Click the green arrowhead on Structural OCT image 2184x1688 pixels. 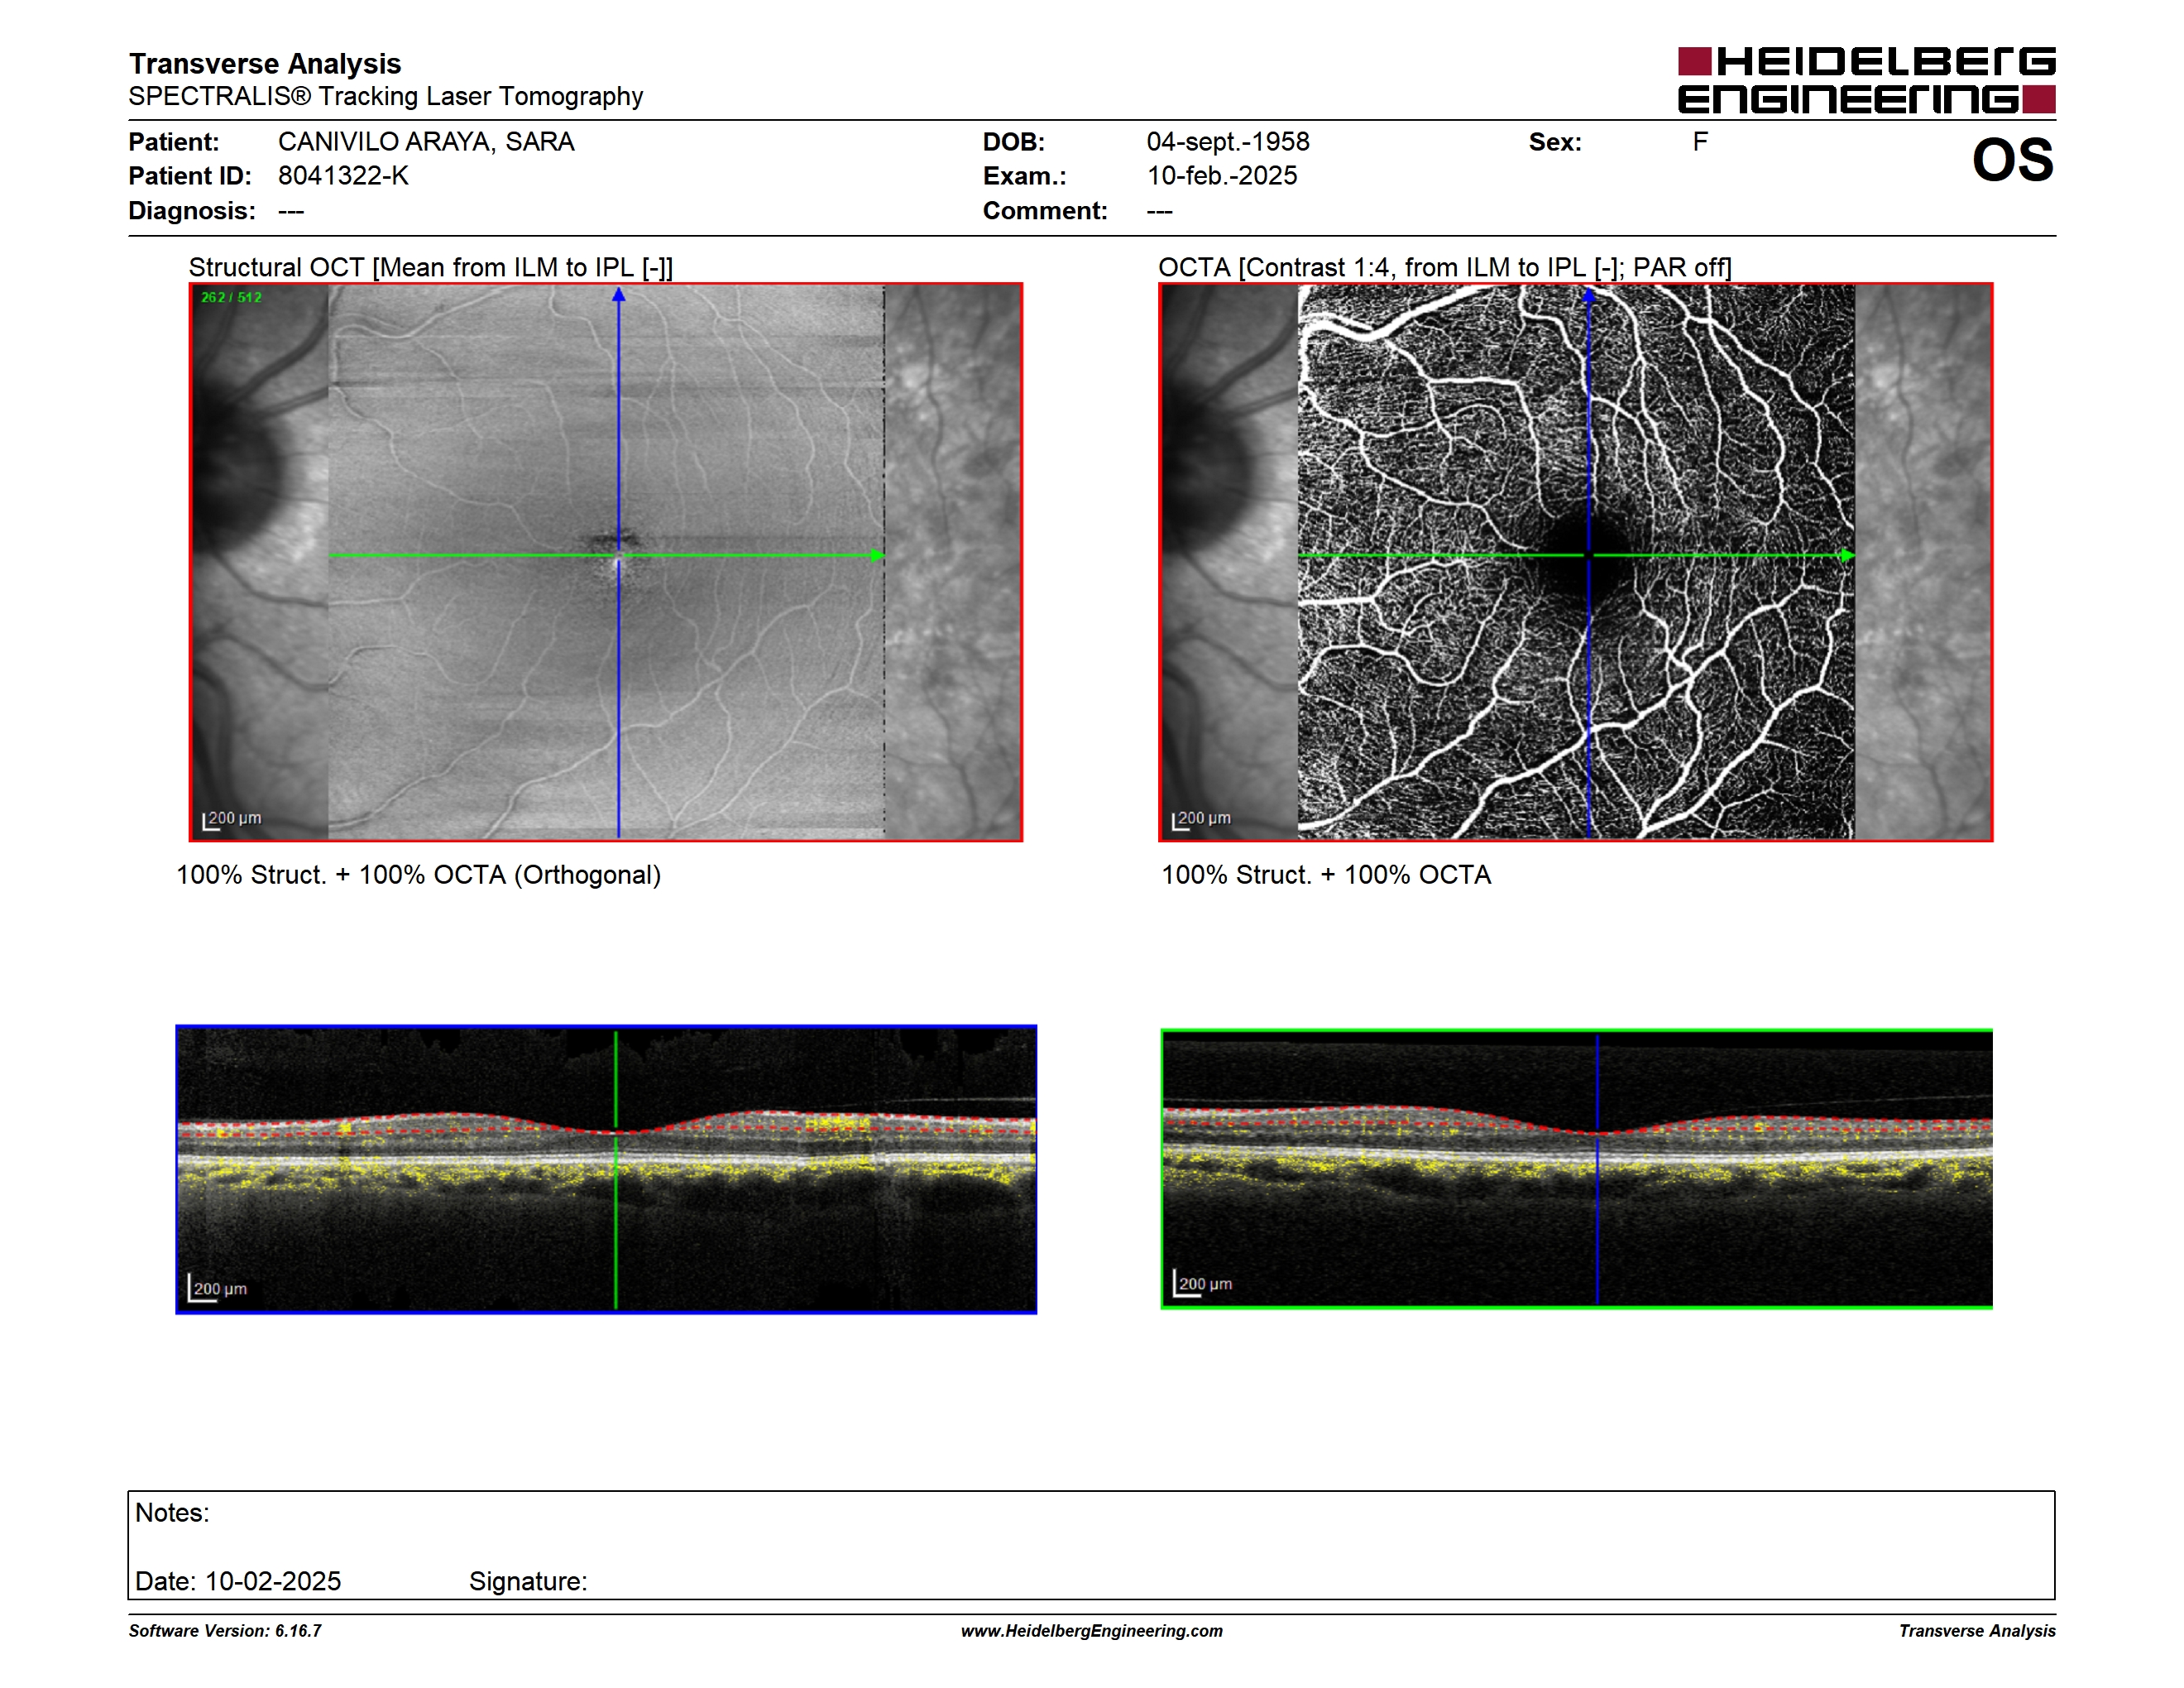tap(877, 555)
